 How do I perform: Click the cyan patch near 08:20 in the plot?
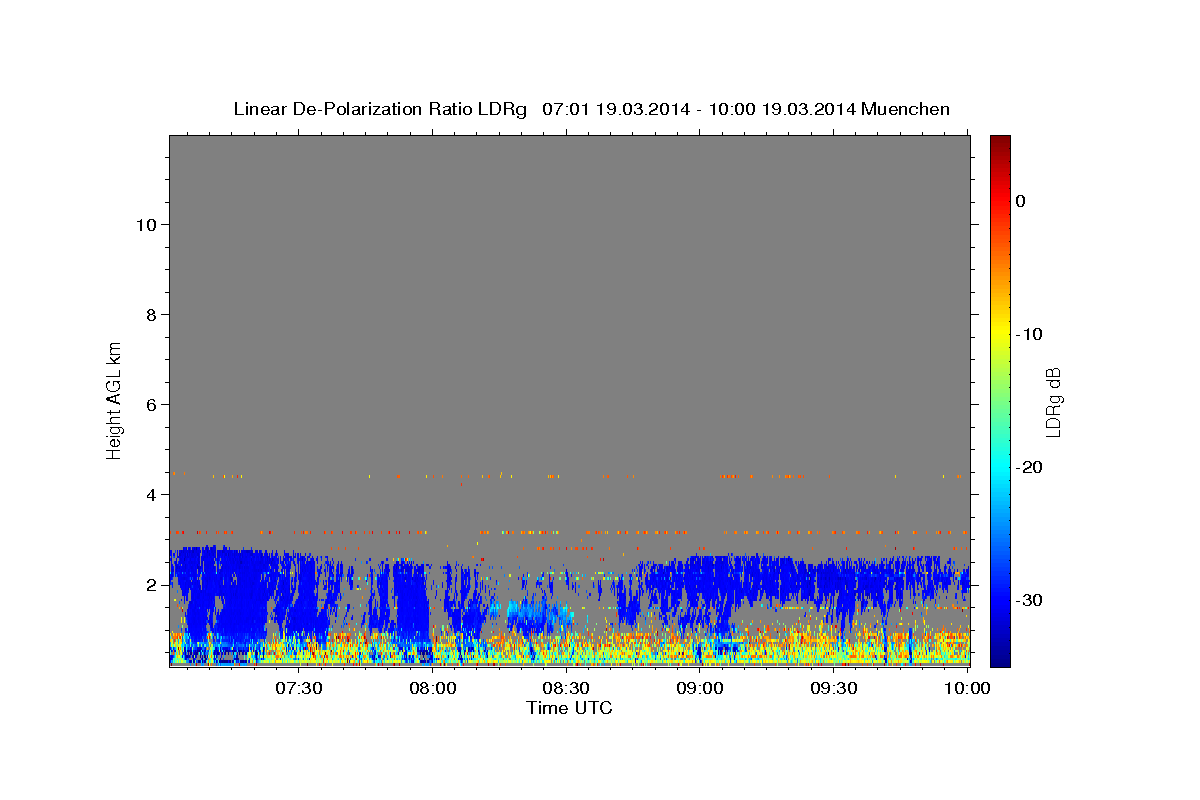530,613
